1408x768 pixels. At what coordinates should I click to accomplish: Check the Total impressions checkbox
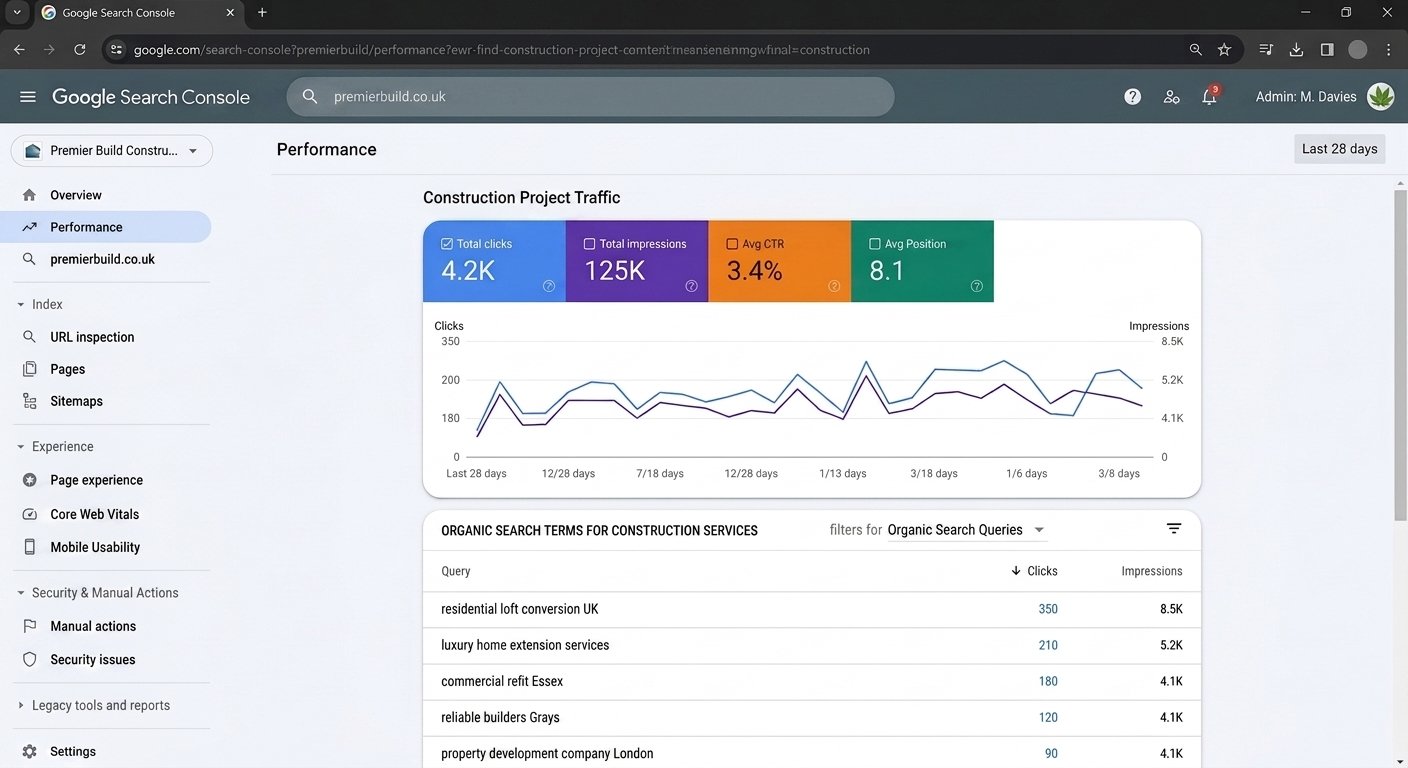pyautogui.click(x=589, y=244)
